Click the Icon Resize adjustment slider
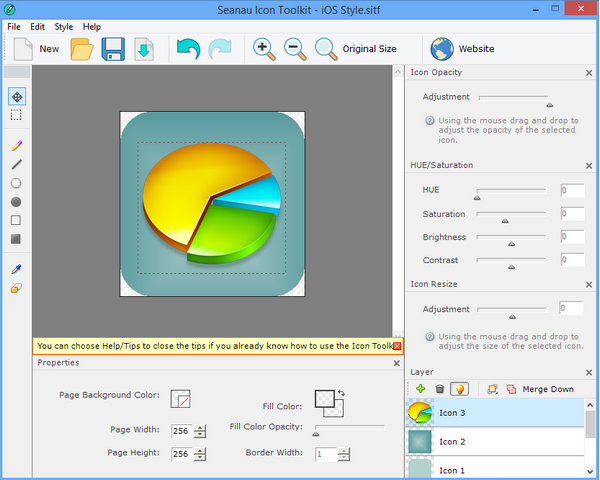600x480 pixels. pos(512,311)
